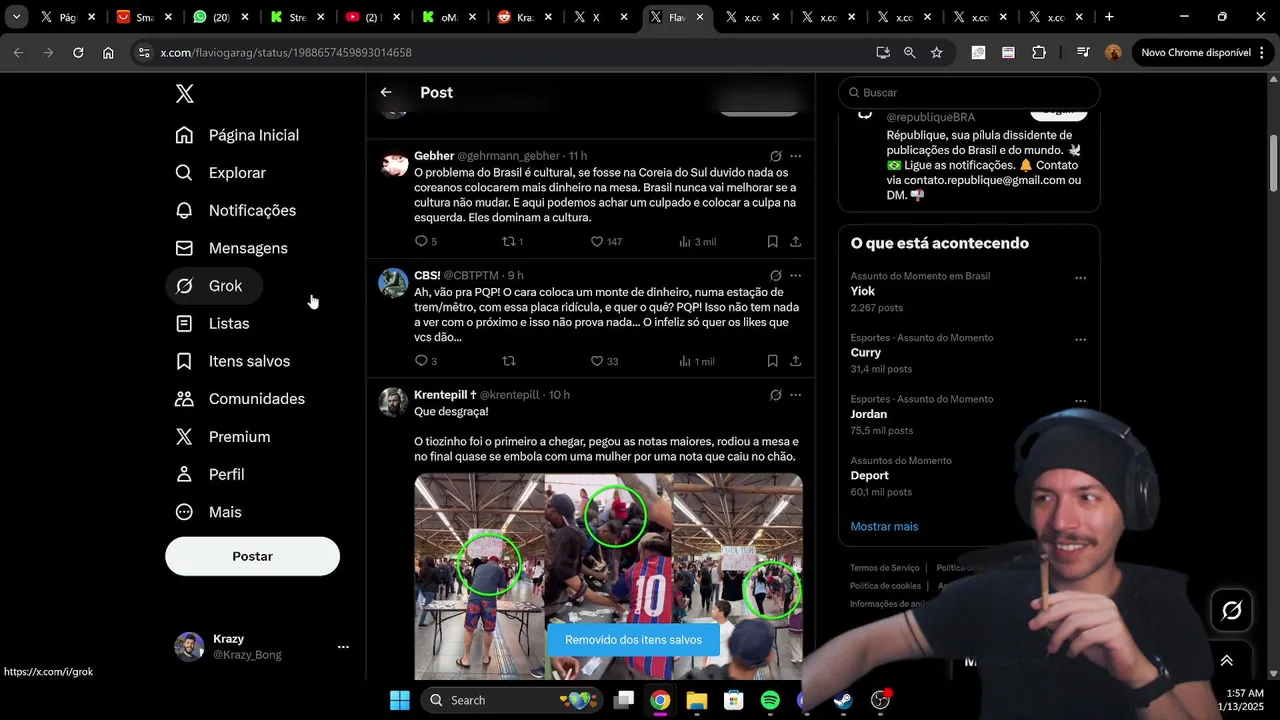
Task: Open CBS! profile avatar
Action: pos(393,282)
